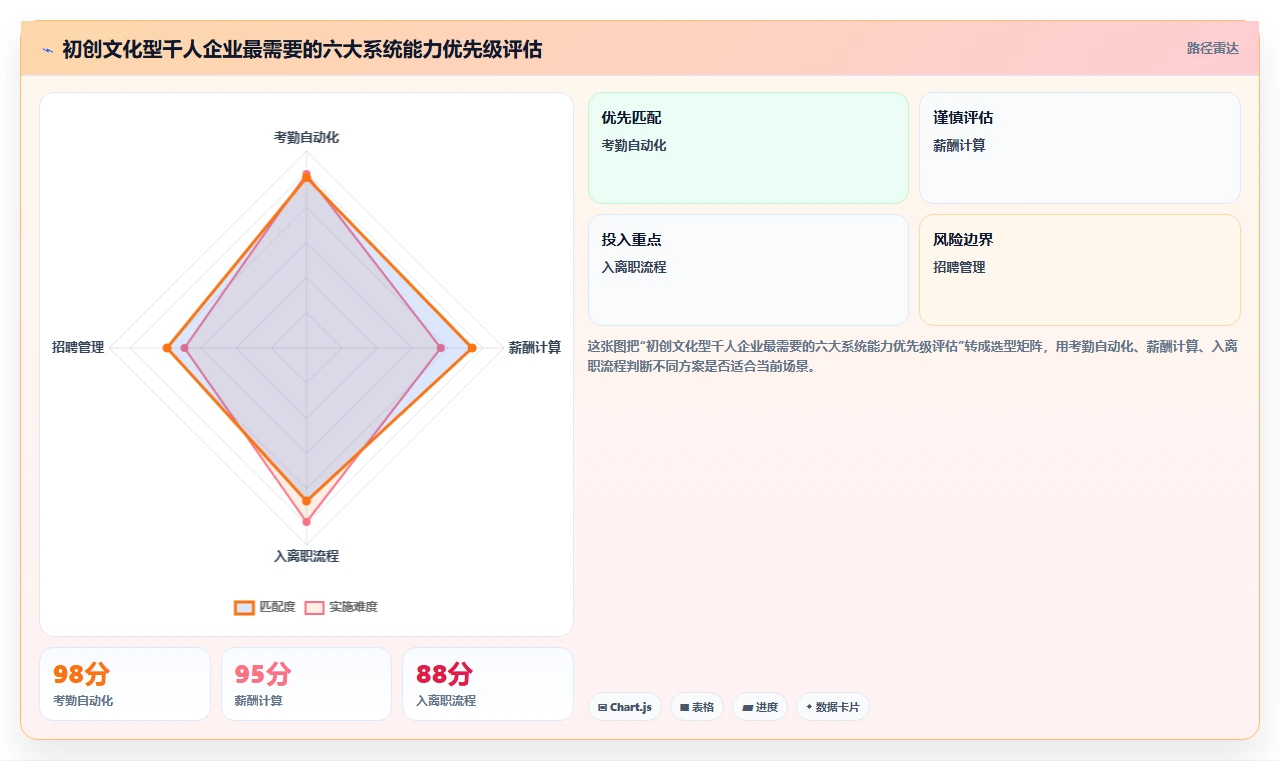Click the pink data point near 入离职流程

pos(306,522)
